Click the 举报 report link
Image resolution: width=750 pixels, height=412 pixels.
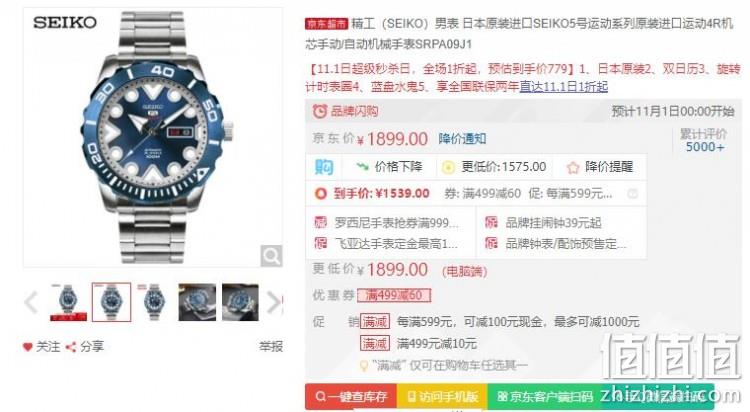click(x=271, y=346)
